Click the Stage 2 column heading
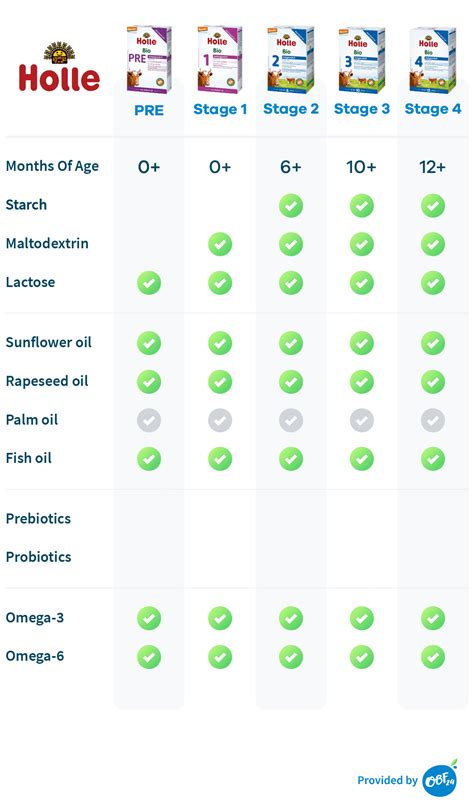The image size is (474, 811). (x=291, y=109)
